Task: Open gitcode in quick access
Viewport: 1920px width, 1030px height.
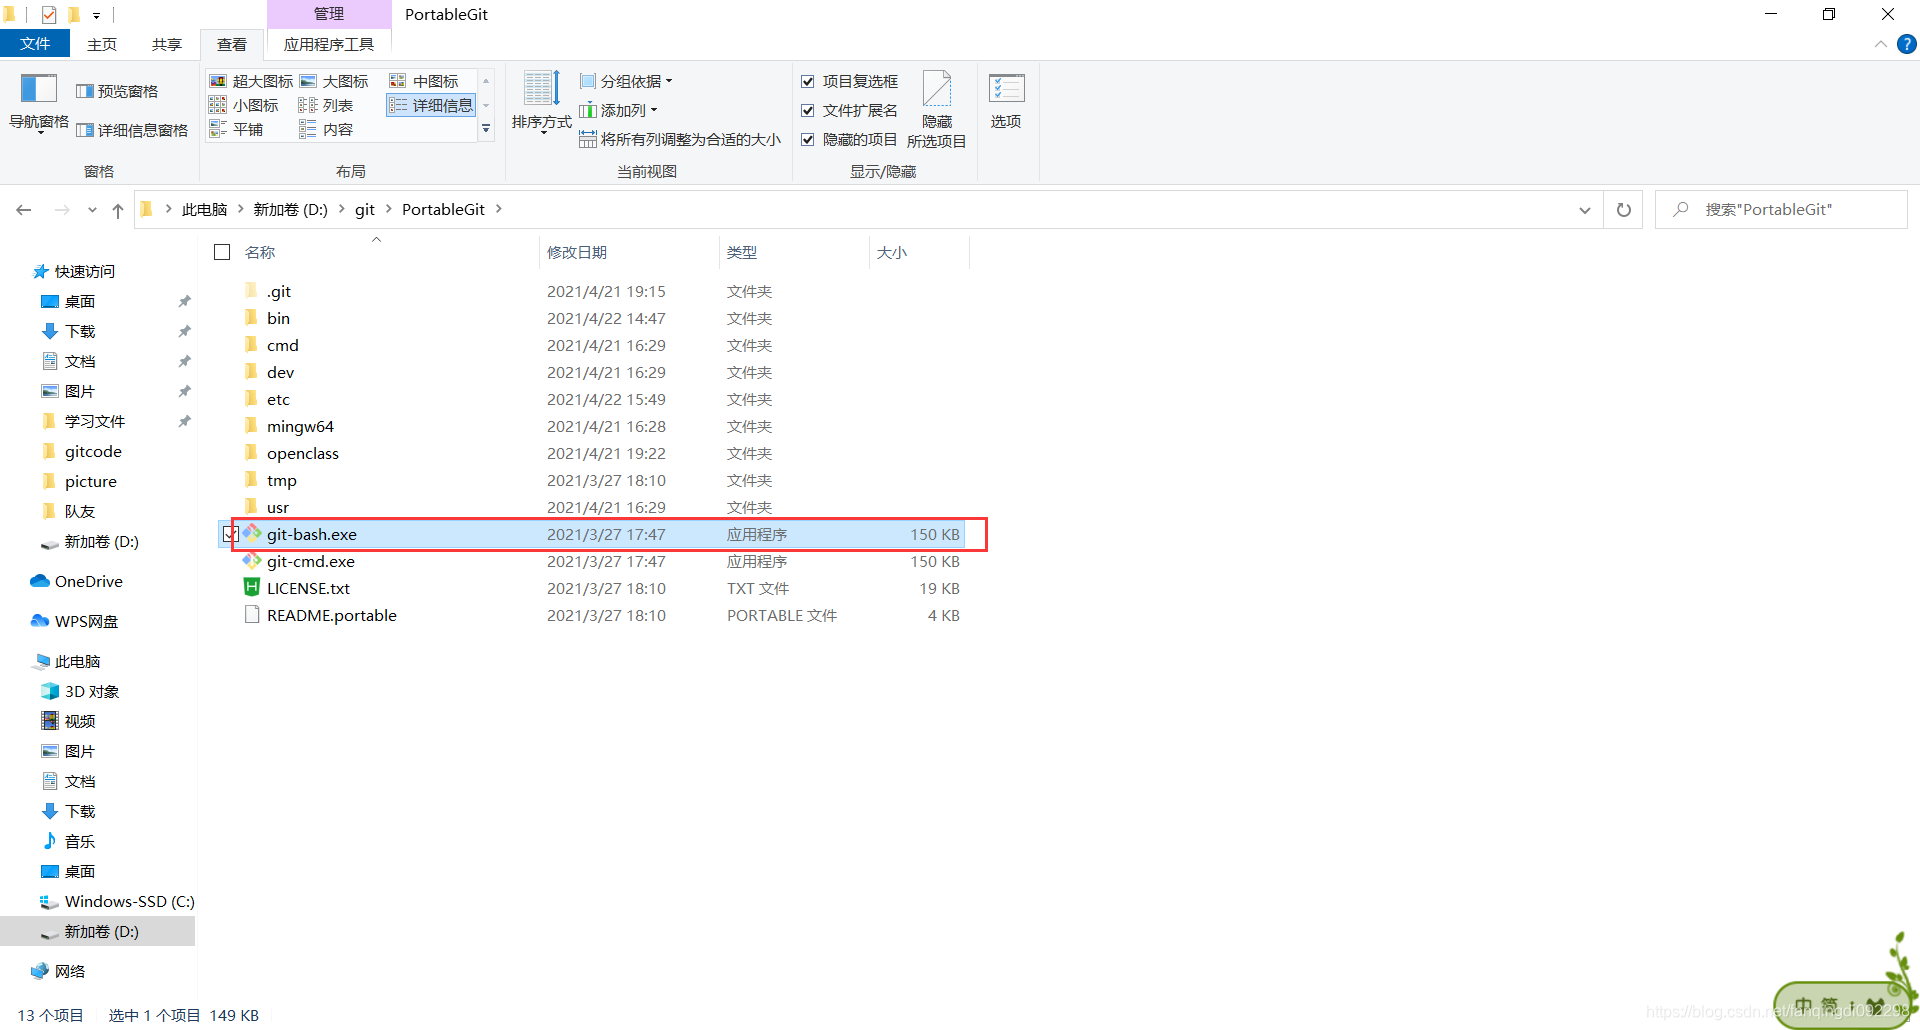Action: point(82,451)
